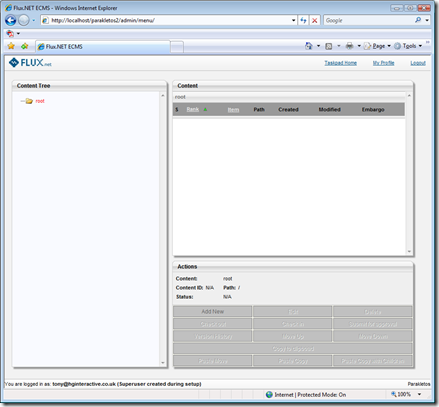Click the Favorites Center star icon
439x407 pixels.
click(x=11, y=46)
